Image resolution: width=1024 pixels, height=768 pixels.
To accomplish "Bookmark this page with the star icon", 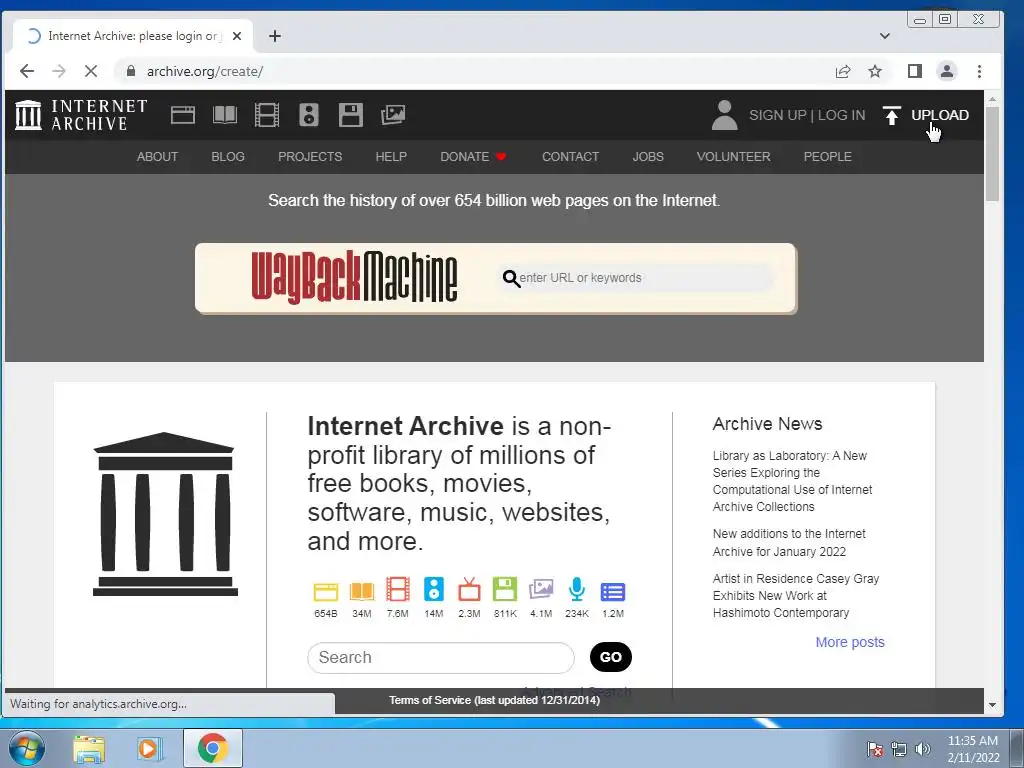I will tap(875, 71).
